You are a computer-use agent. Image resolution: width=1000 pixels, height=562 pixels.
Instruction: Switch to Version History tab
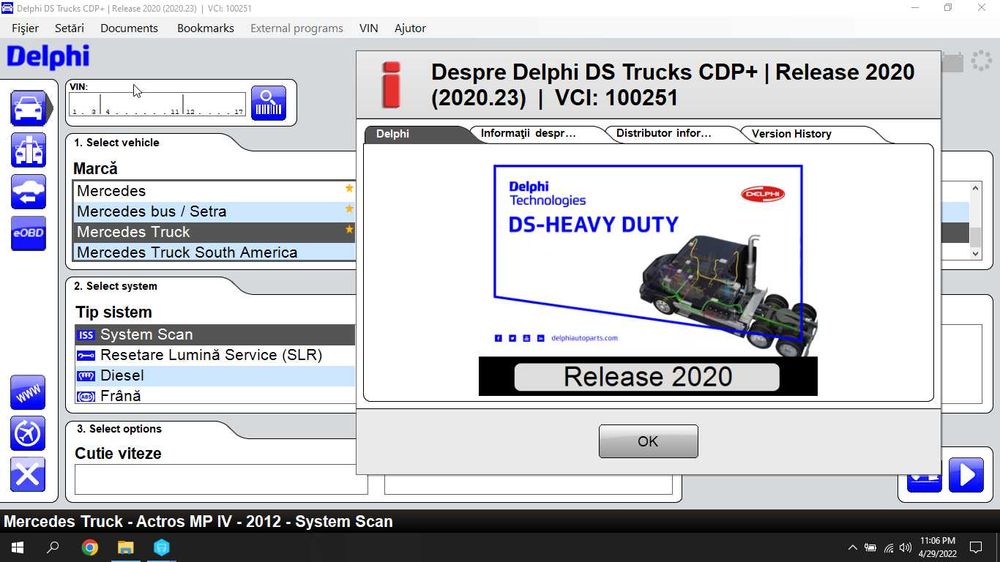tap(810, 134)
